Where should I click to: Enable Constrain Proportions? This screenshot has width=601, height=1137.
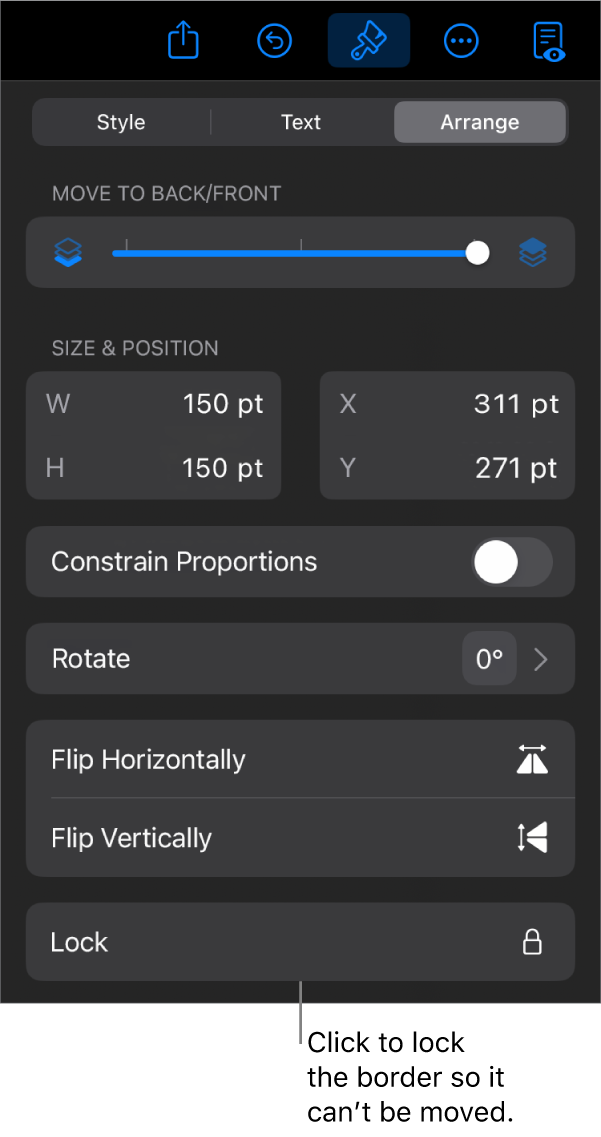511,561
